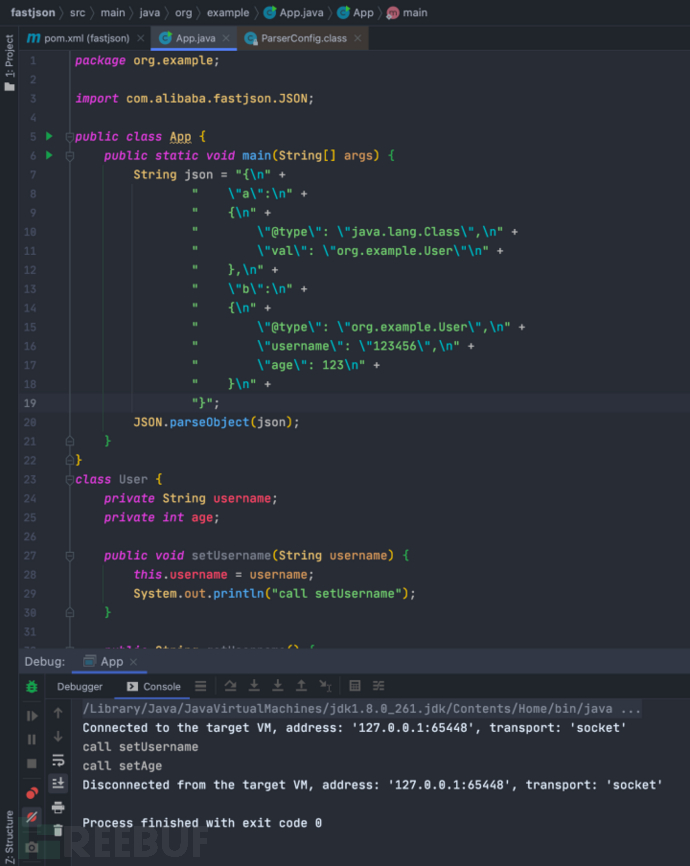The width and height of the screenshot is (690, 866).
Task: Click the 'Disconnected from the target VM' console line
Action: (x=372, y=785)
